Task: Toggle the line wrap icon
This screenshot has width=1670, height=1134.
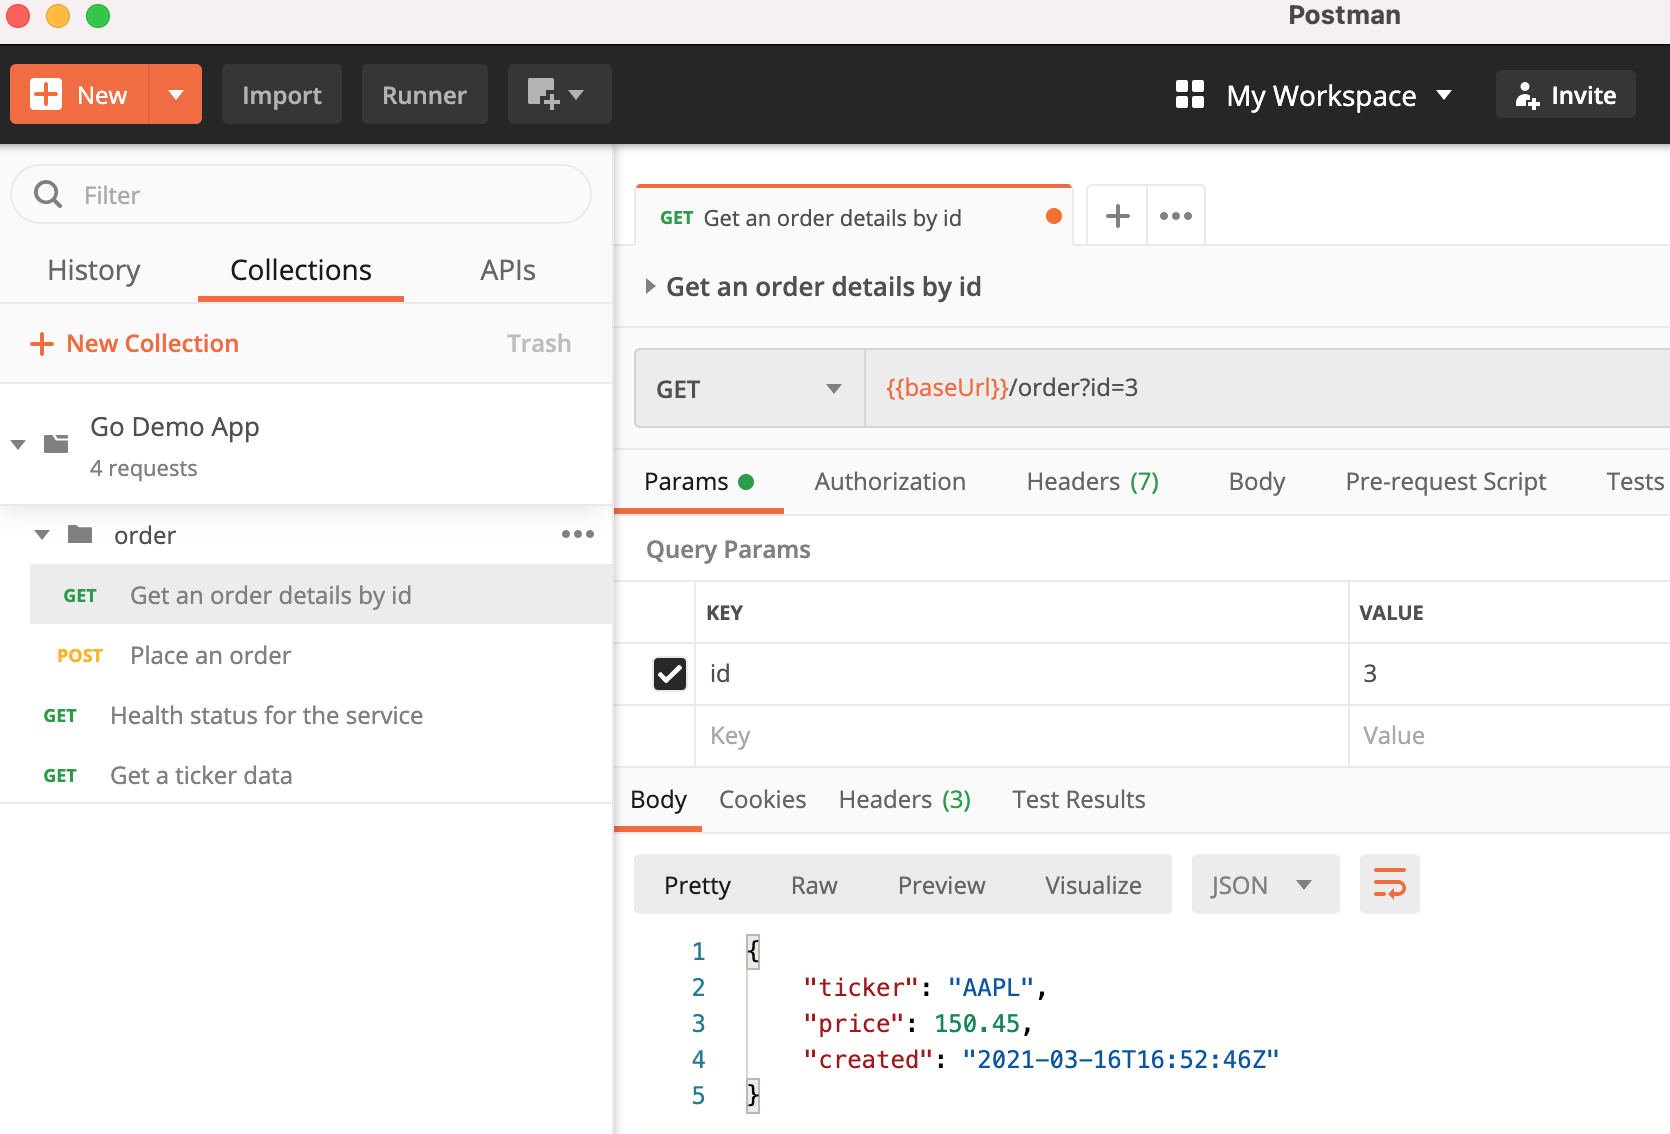Action: click(1389, 884)
